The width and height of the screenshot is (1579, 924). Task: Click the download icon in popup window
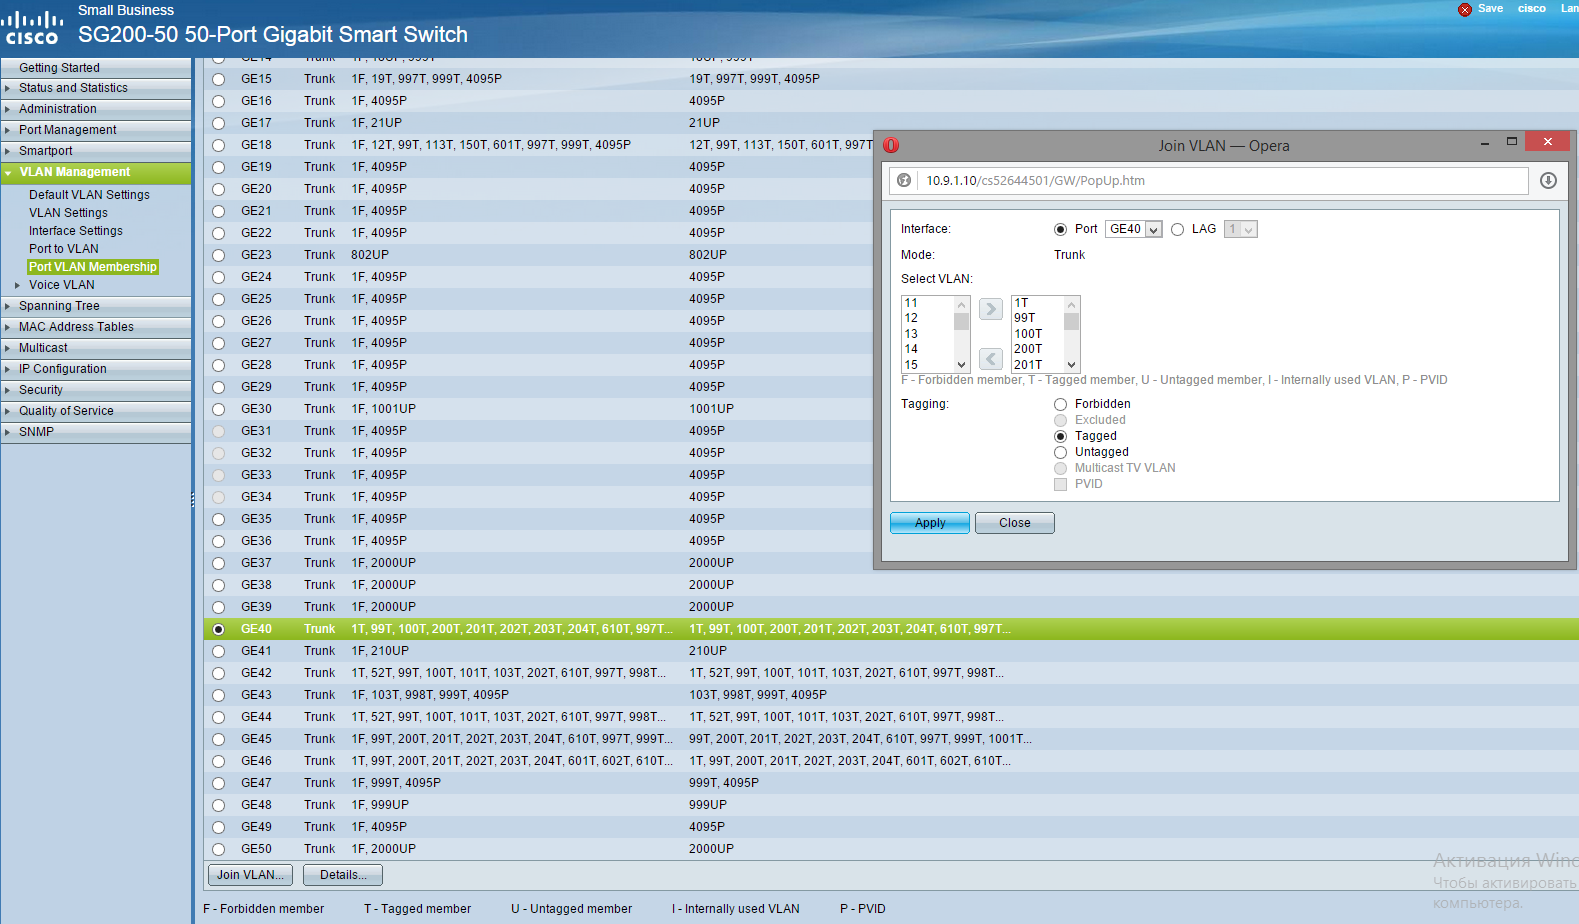pos(1548,181)
